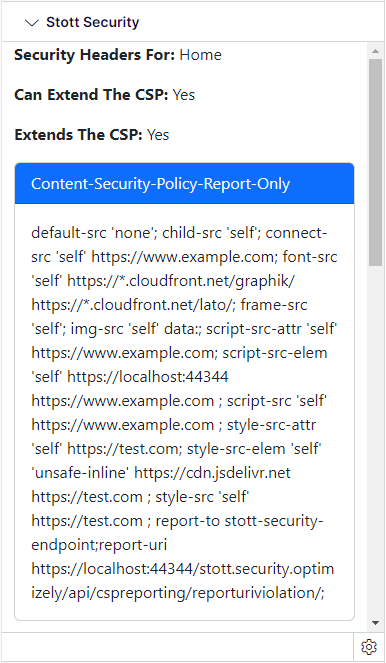This screenshot has width=386, height=663.
Task: Click the 'Security Headers For:' label
Action: pos(95,55)
